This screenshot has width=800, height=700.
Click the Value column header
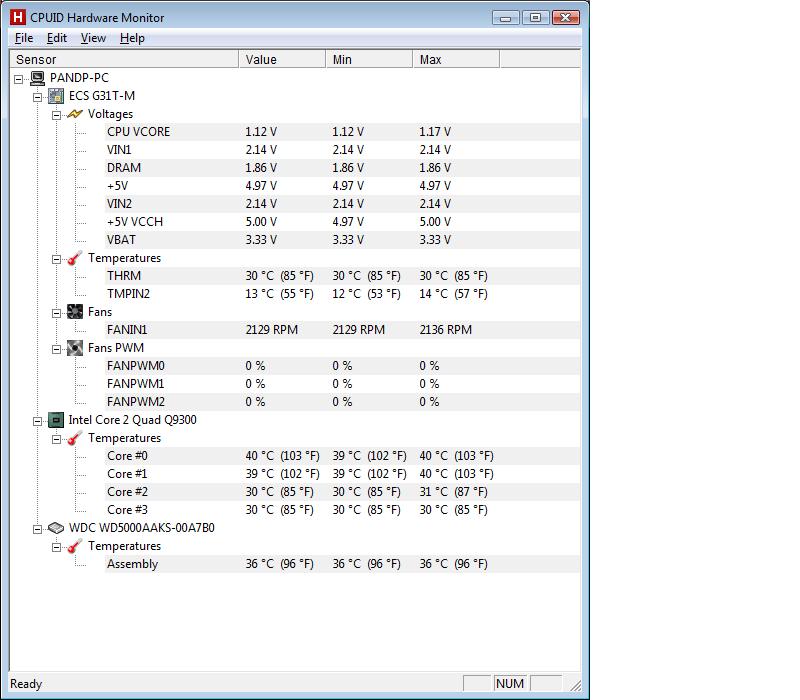click(282, 60)
